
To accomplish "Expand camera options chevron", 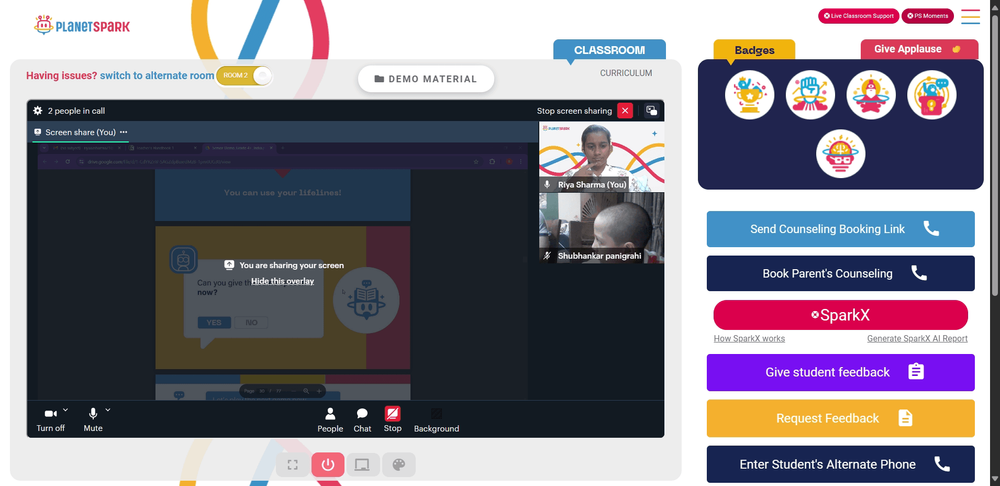I will coord(66,410).
